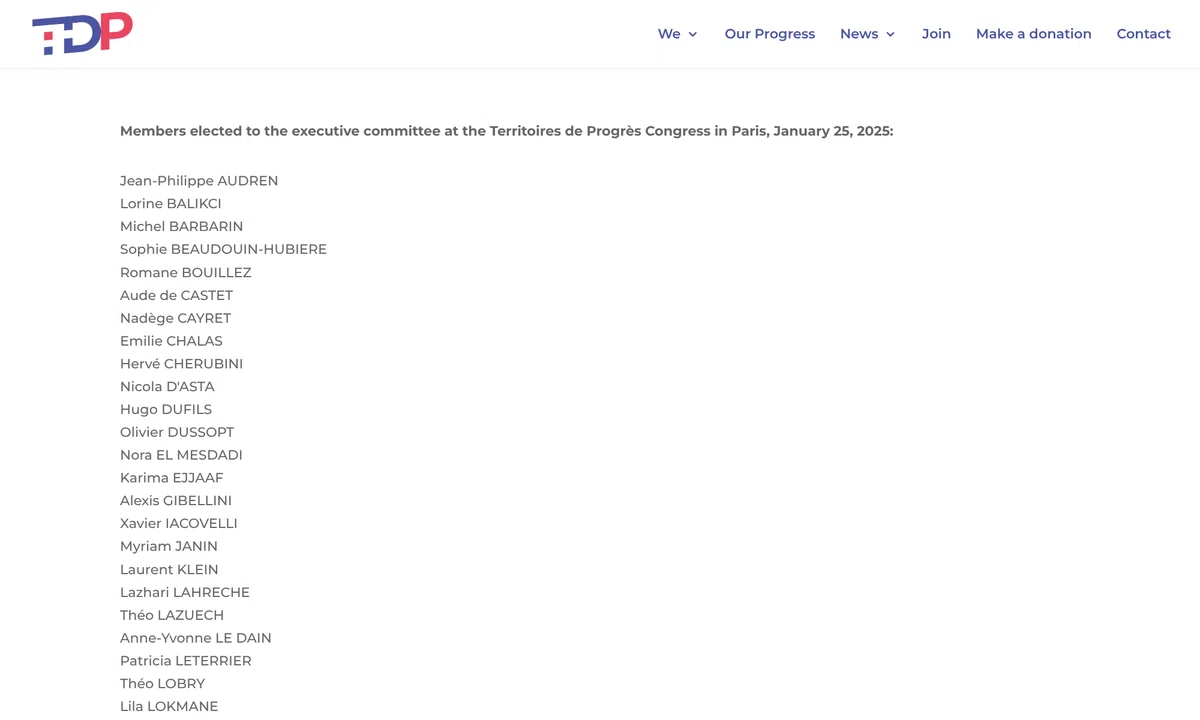
Task: Click Make a donation link
Action: (x=1034, y=34)
